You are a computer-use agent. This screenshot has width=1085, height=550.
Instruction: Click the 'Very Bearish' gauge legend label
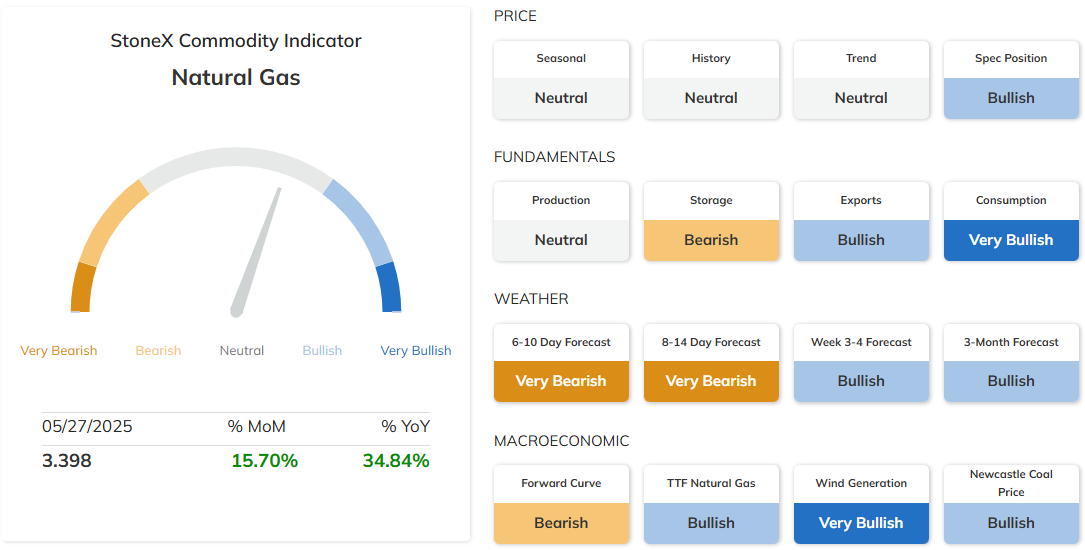click(x=59, y=351)
